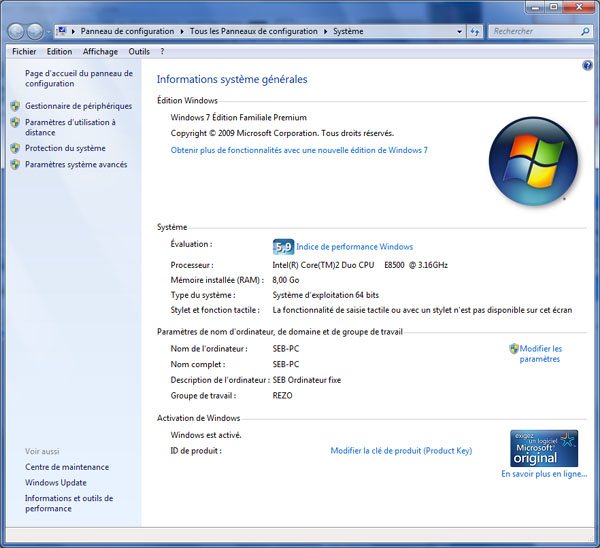Click Modifier les paramètres link
Image resolution: width=600 pixels, height=548 pixels.
tap(540, 354)
